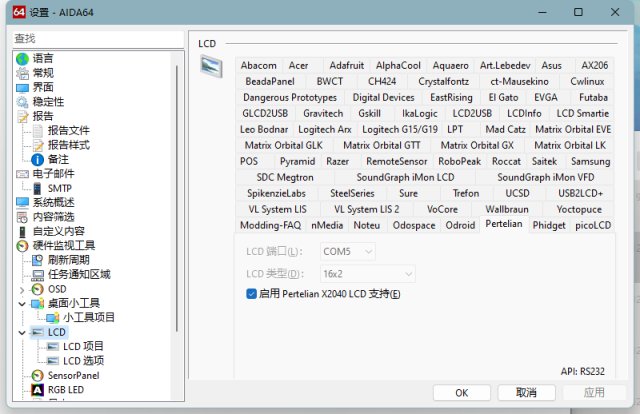
Task: Select 硬件监视工具 in the tree
Action: (64, 246)
